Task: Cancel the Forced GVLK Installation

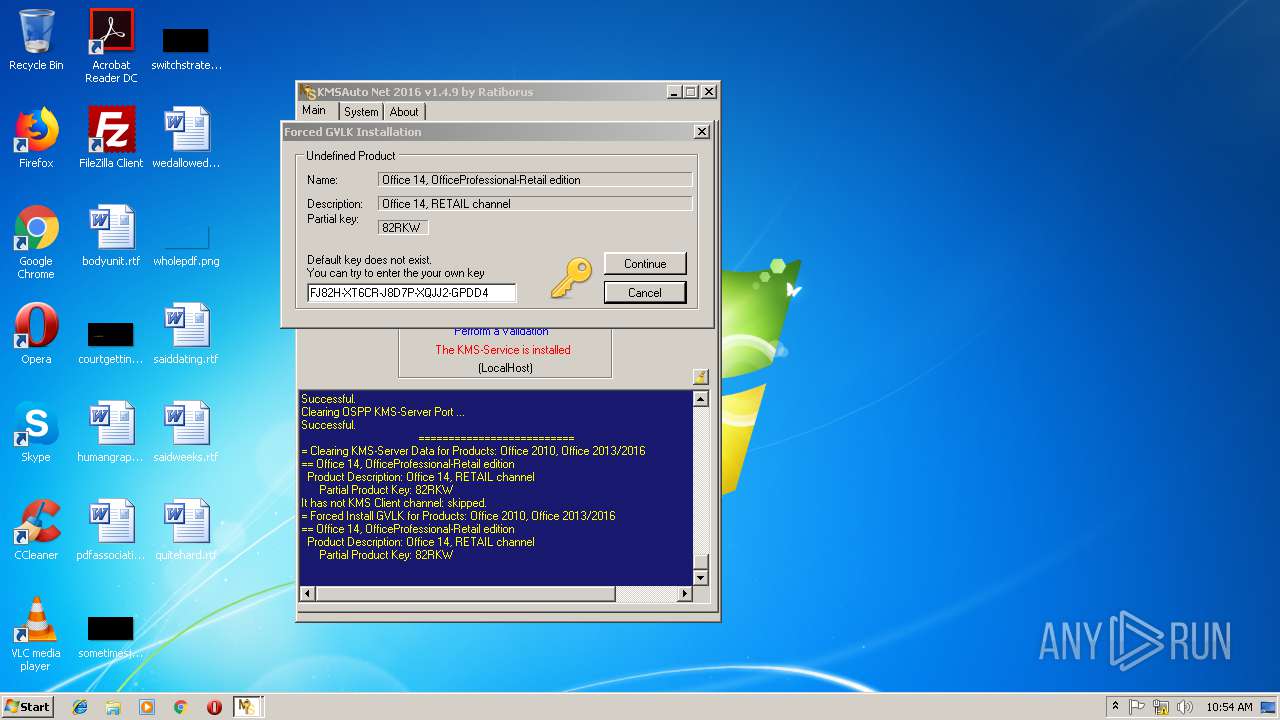Action: [645, 293]
